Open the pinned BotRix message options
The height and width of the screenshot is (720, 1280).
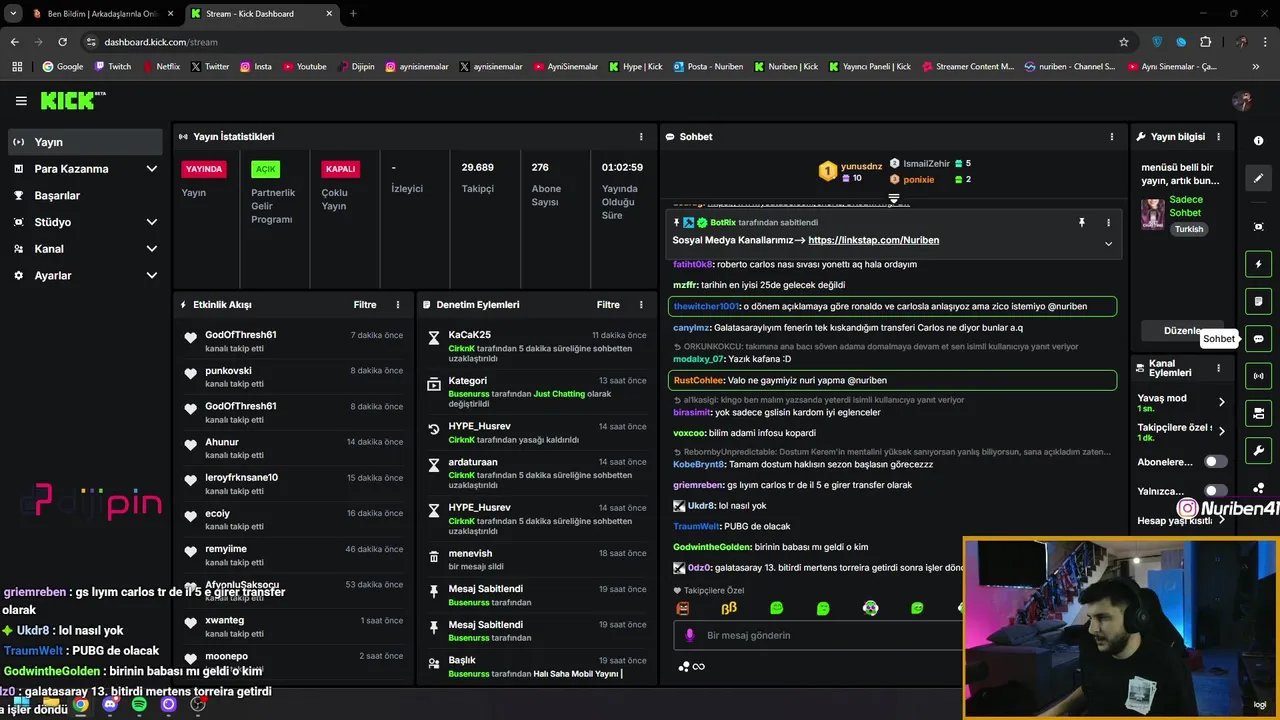click(1108, 223)
